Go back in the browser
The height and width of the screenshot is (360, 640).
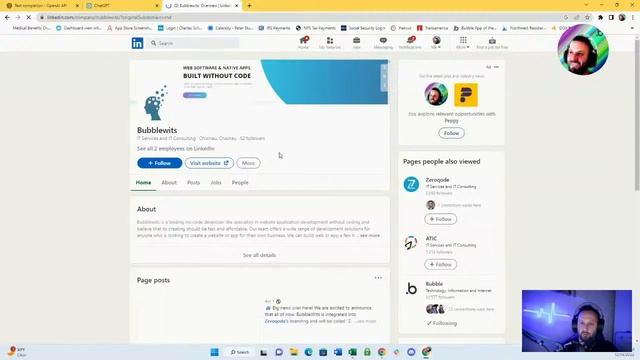pyautogui.click(x=7, y=17)
